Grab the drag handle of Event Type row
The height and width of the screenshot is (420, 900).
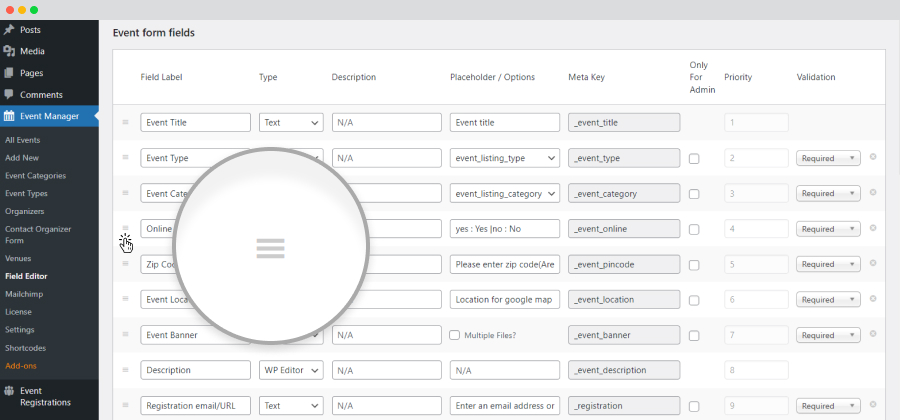coord(125,157)
